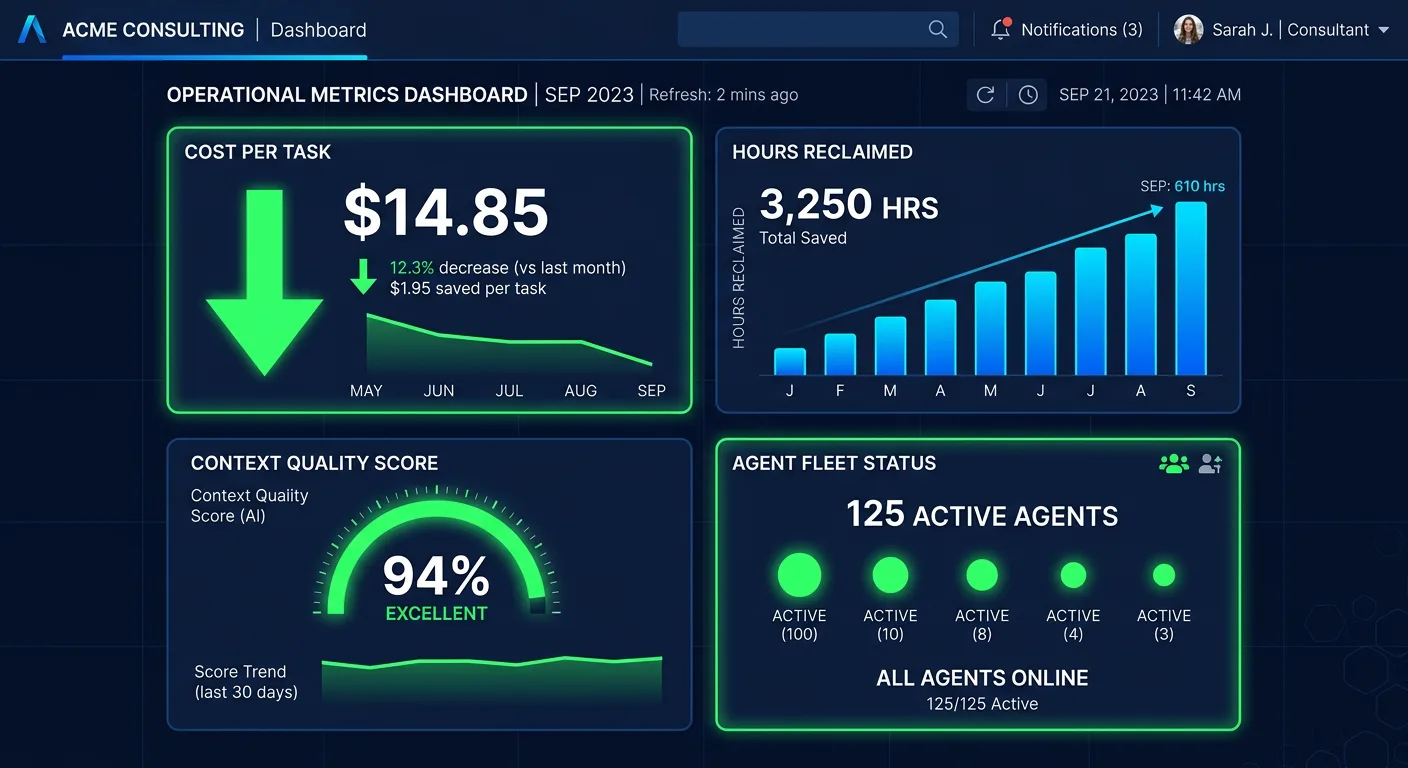The image size is (1408, 768).
Task: Select the agent group view icon
Action: (1173, 462)
